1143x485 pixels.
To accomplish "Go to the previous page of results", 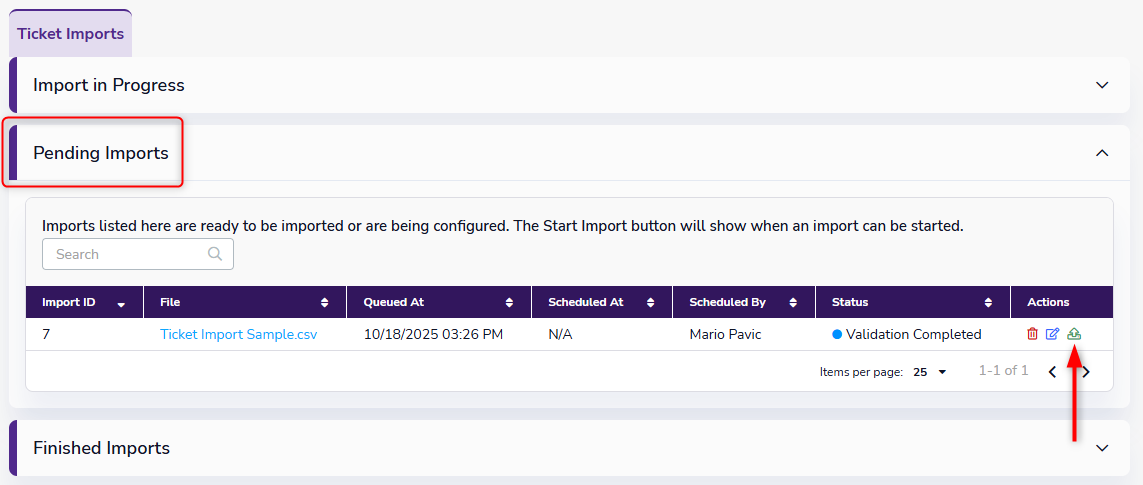I will (x=1052, y=372).
